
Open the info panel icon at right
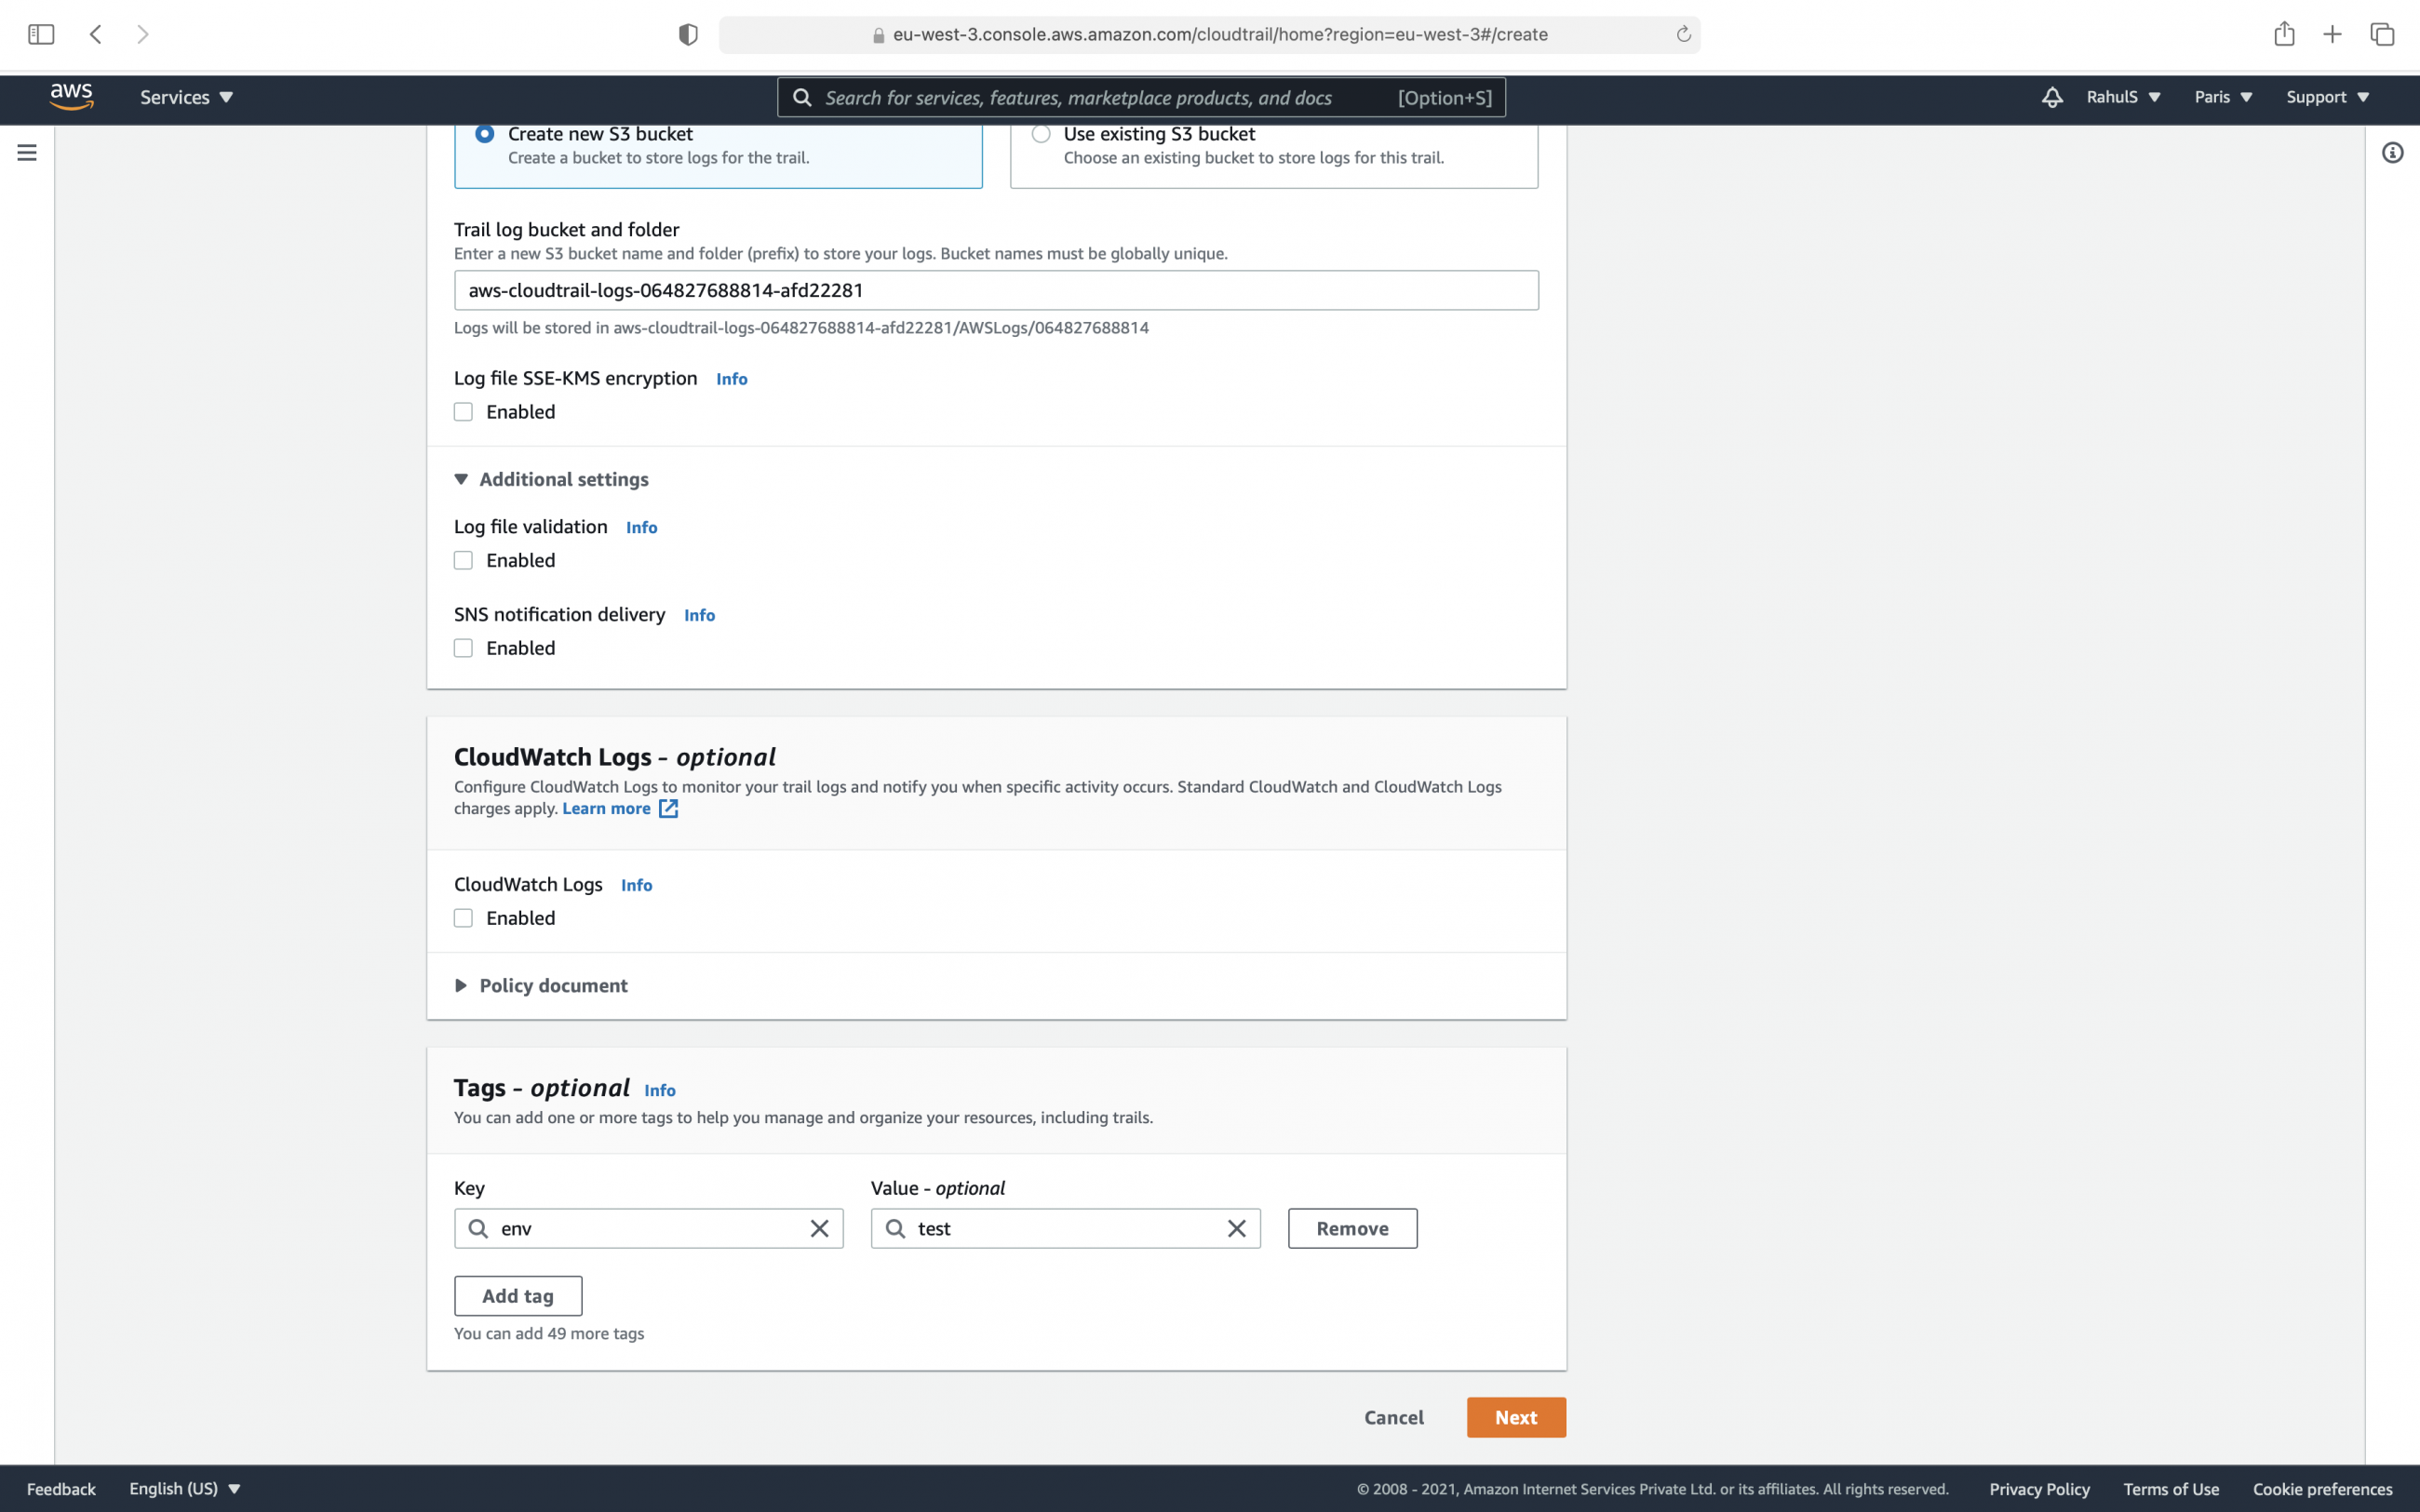click(2392, 152)
